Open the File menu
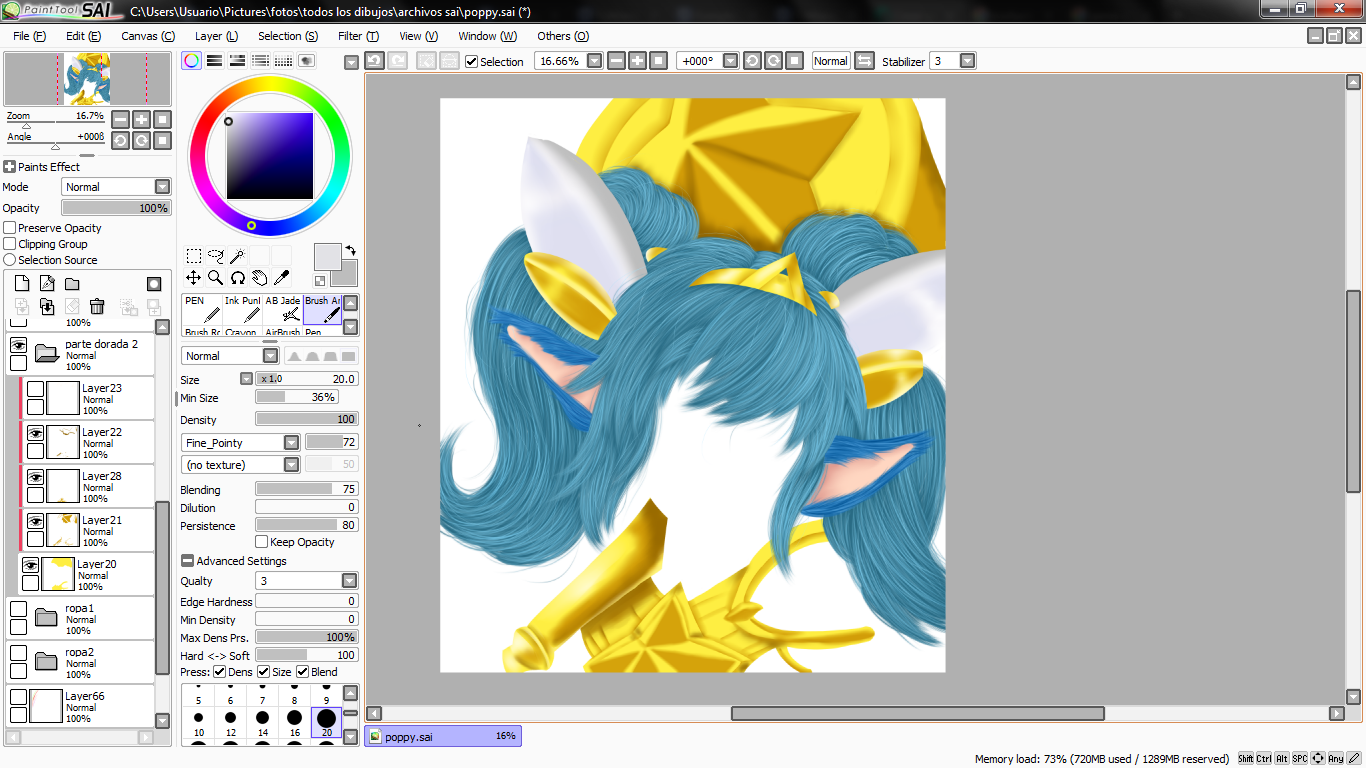This screenshot has height=768, width=1366. pyautogui.click(x=30, y=36)
